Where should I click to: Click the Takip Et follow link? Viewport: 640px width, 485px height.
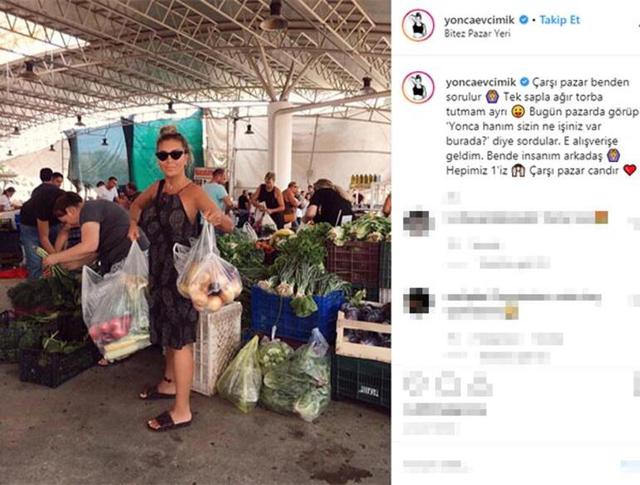560,20
